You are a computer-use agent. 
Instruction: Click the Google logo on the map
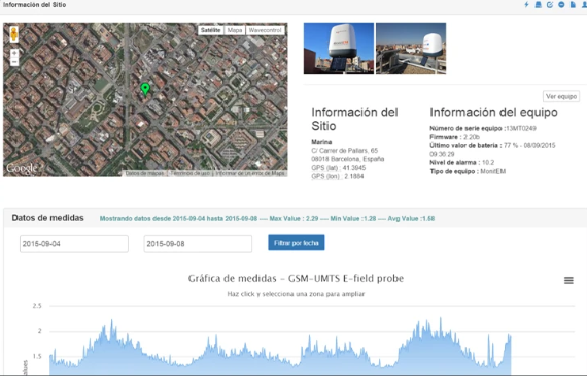[21, 168]
